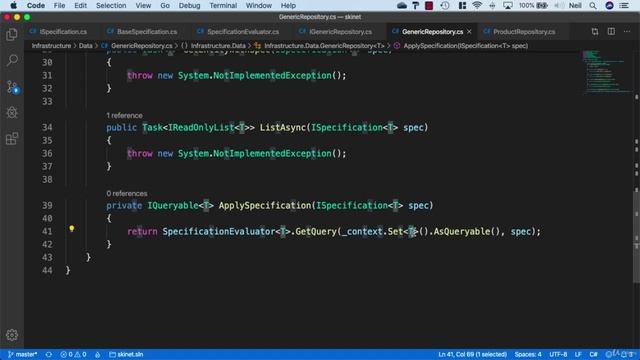Image resolution: width=640 pixels, height=360 pixels.
Task: Click the Wi-Fi icon in menu bar
Action: (x=477, y=5)
